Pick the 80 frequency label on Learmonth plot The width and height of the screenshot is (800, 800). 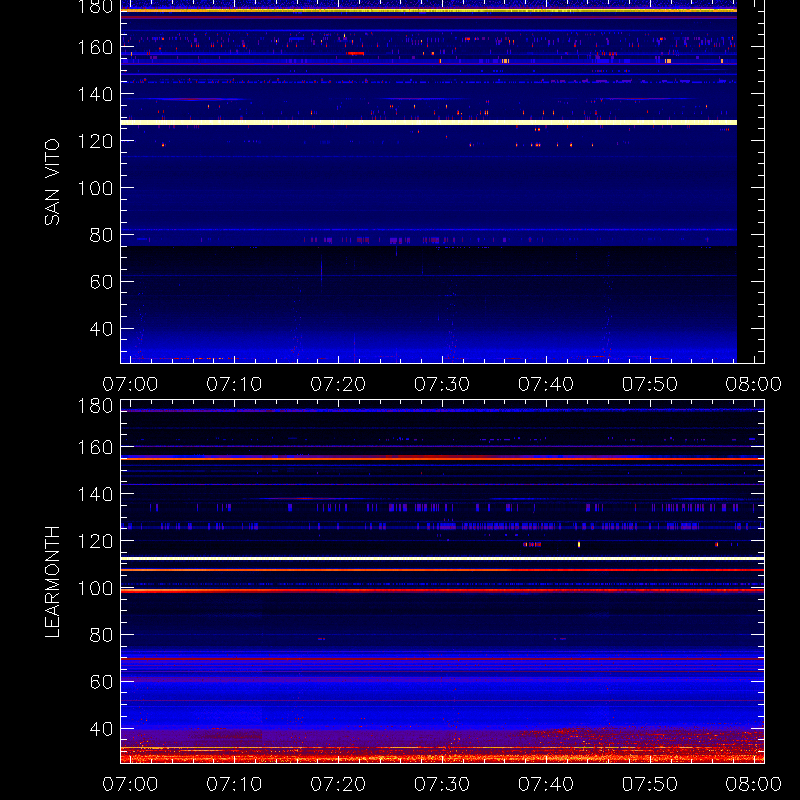click(101, 635)
